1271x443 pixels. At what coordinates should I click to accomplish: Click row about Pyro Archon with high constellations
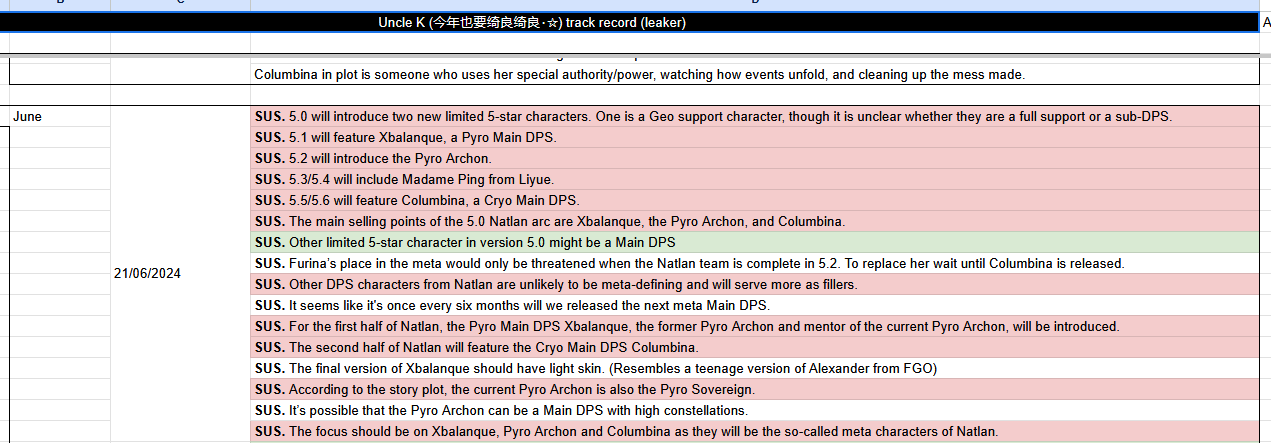coord(754,411)
